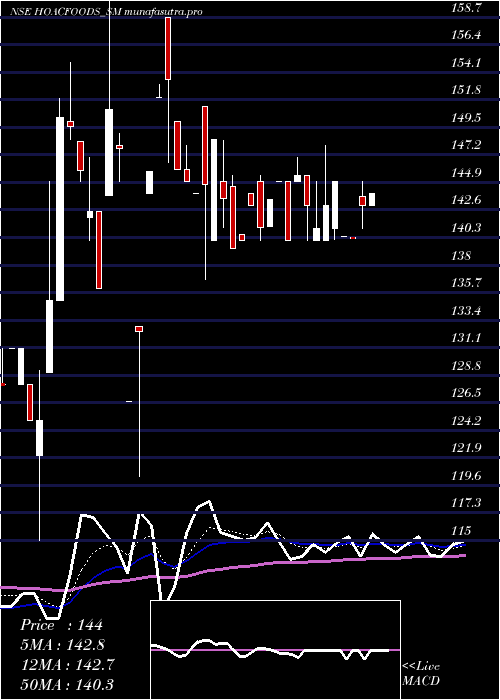Image resolution: width=500 pixels, height=700 pixels.
Task: Click the 115 price axis label
Action: (x=461, y=531)
